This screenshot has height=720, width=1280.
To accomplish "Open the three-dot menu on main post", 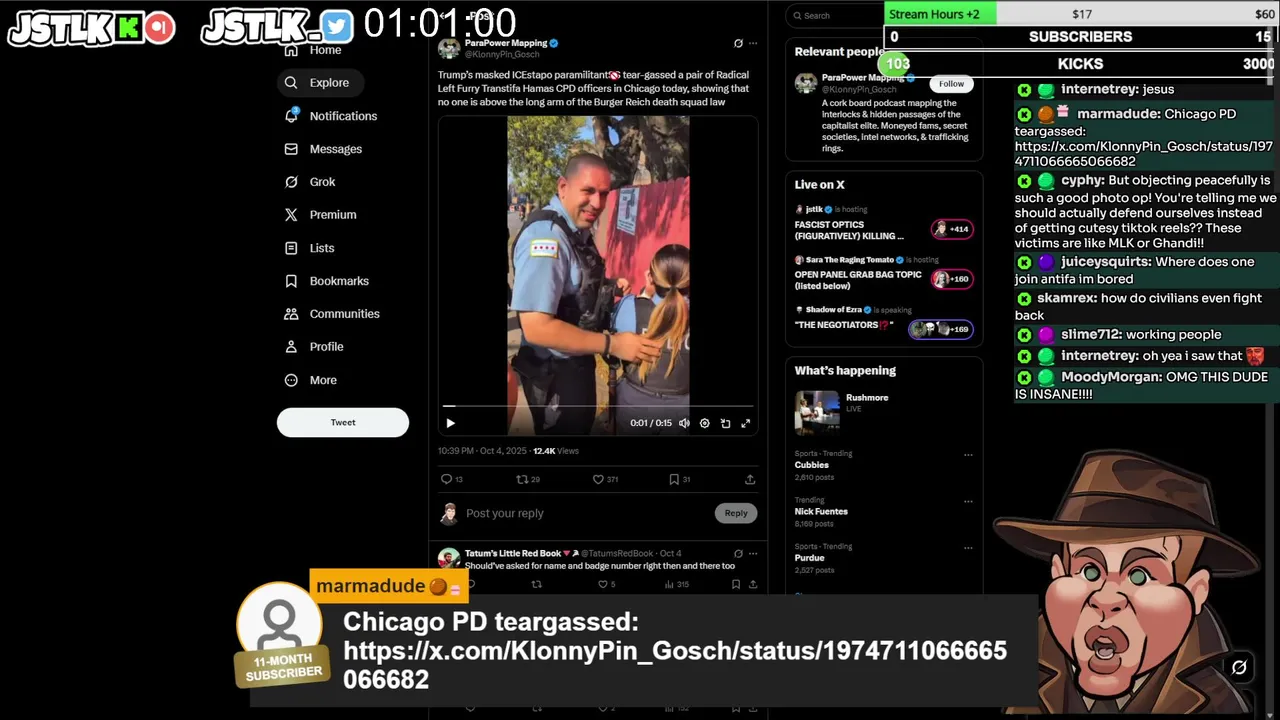I will 753,44.
